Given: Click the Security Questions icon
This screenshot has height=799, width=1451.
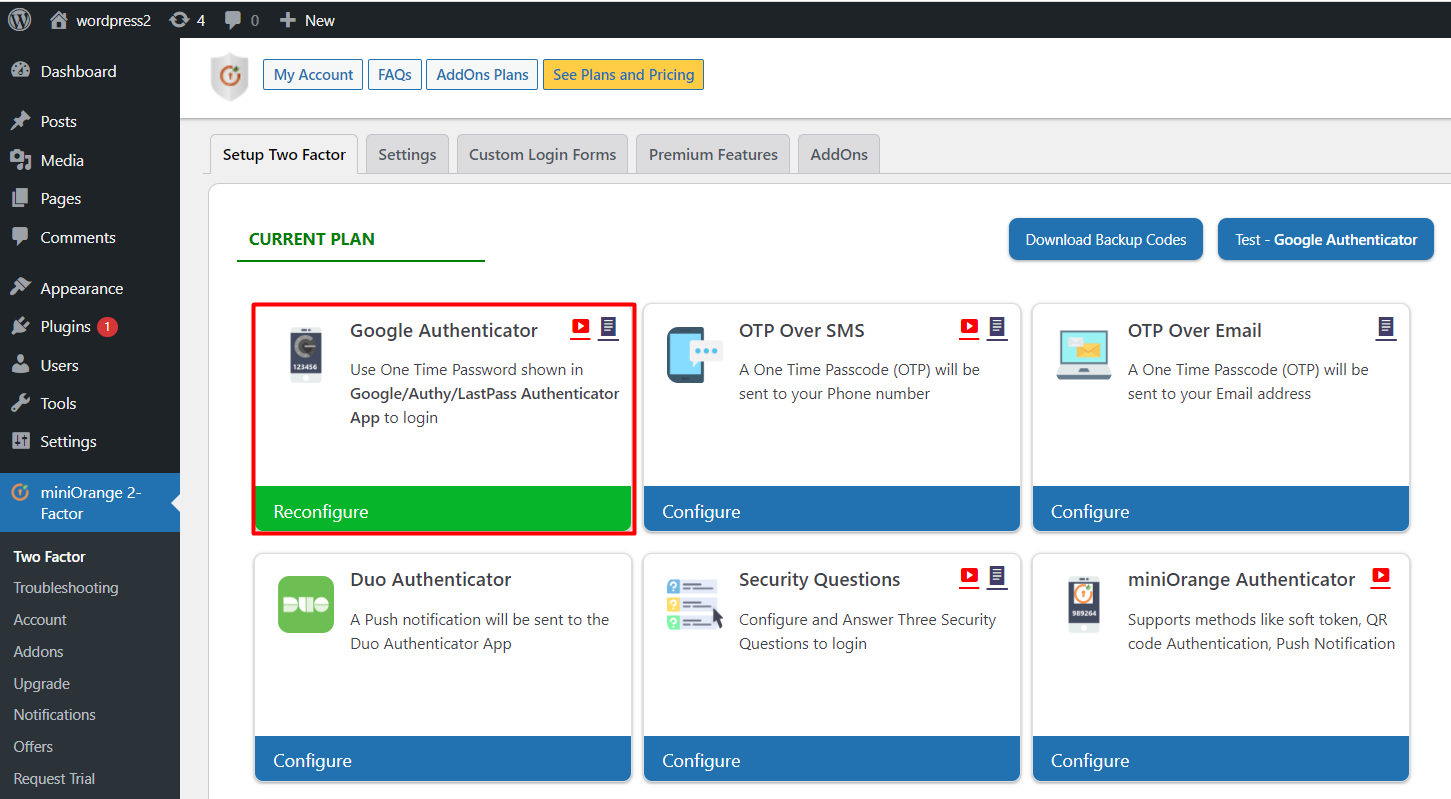Looking at the screenshot, I should (694, 604).
